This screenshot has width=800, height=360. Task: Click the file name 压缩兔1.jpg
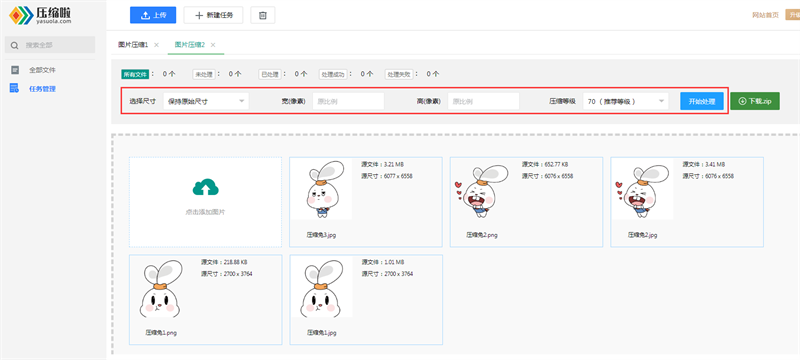(321, 332)
